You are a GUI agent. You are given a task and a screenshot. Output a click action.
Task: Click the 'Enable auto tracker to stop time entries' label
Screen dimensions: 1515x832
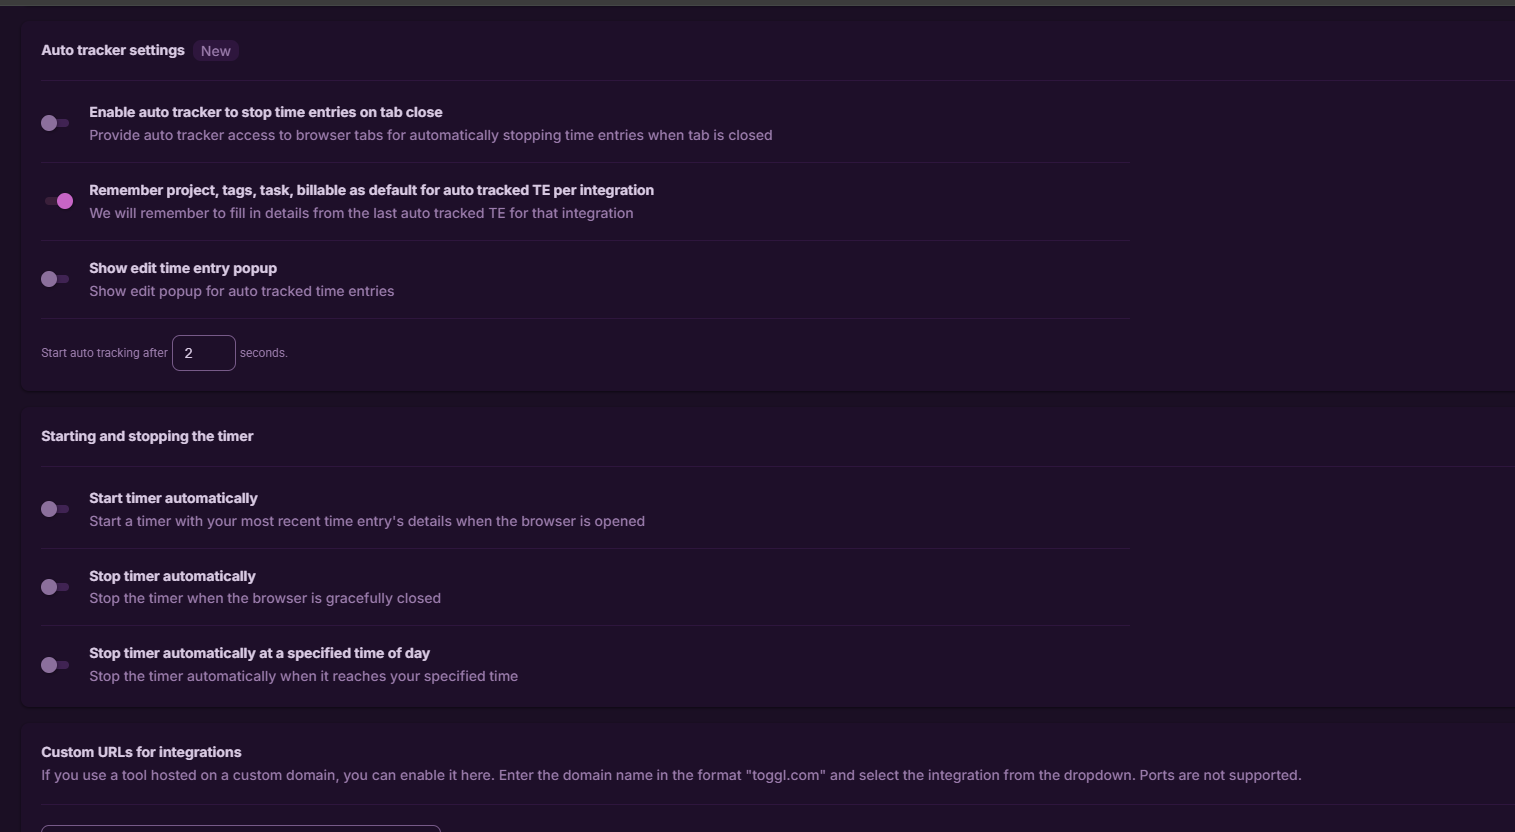[x=265, y=112]
